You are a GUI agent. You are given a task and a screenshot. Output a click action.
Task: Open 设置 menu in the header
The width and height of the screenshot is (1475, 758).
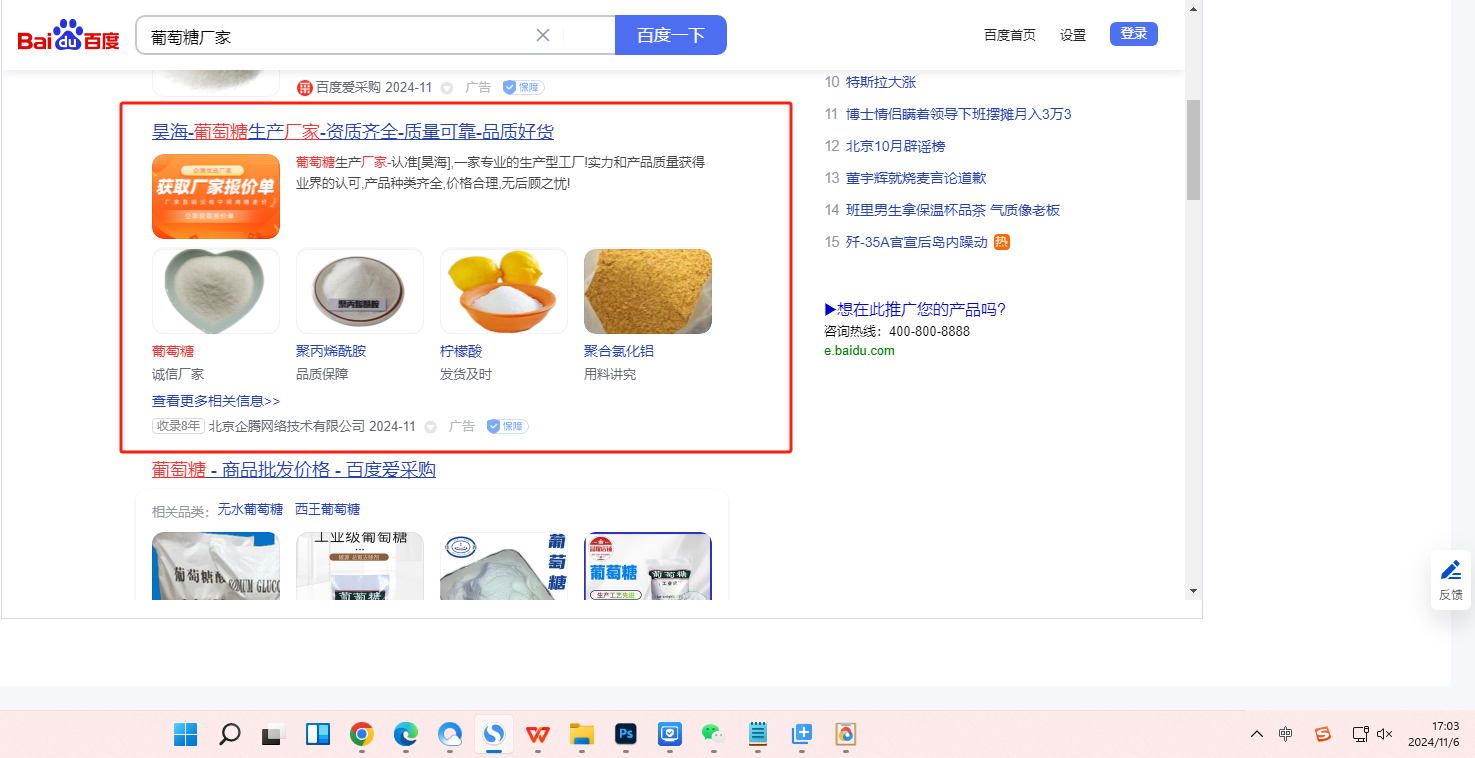1073,35
